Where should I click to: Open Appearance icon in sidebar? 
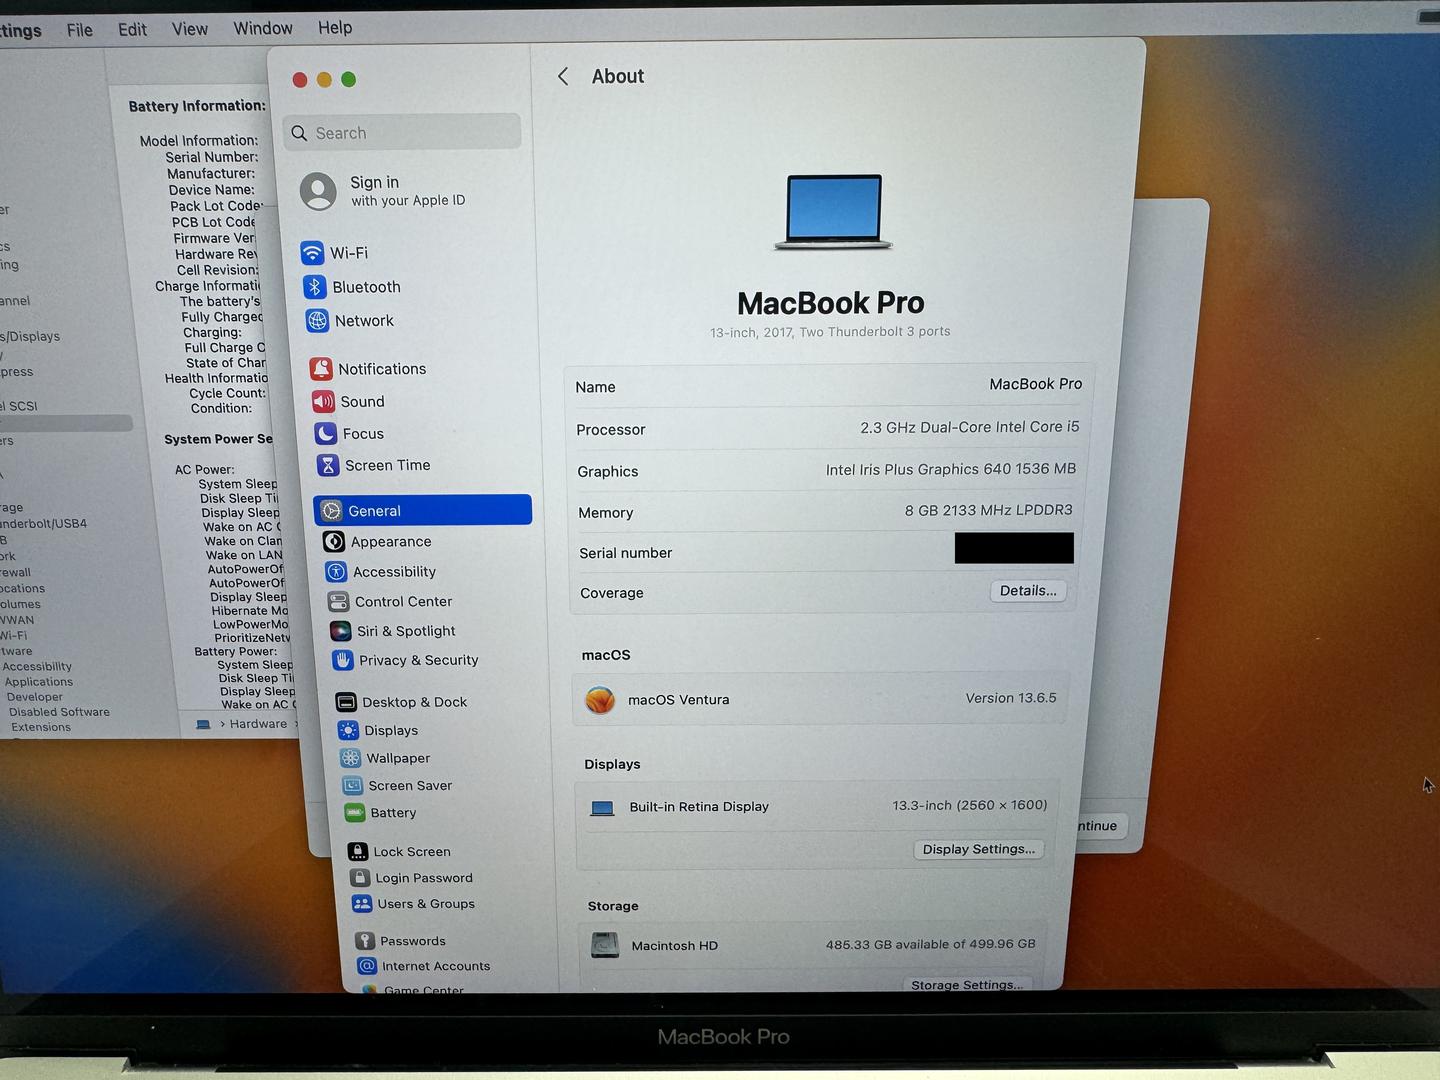[x=334, y=542]
